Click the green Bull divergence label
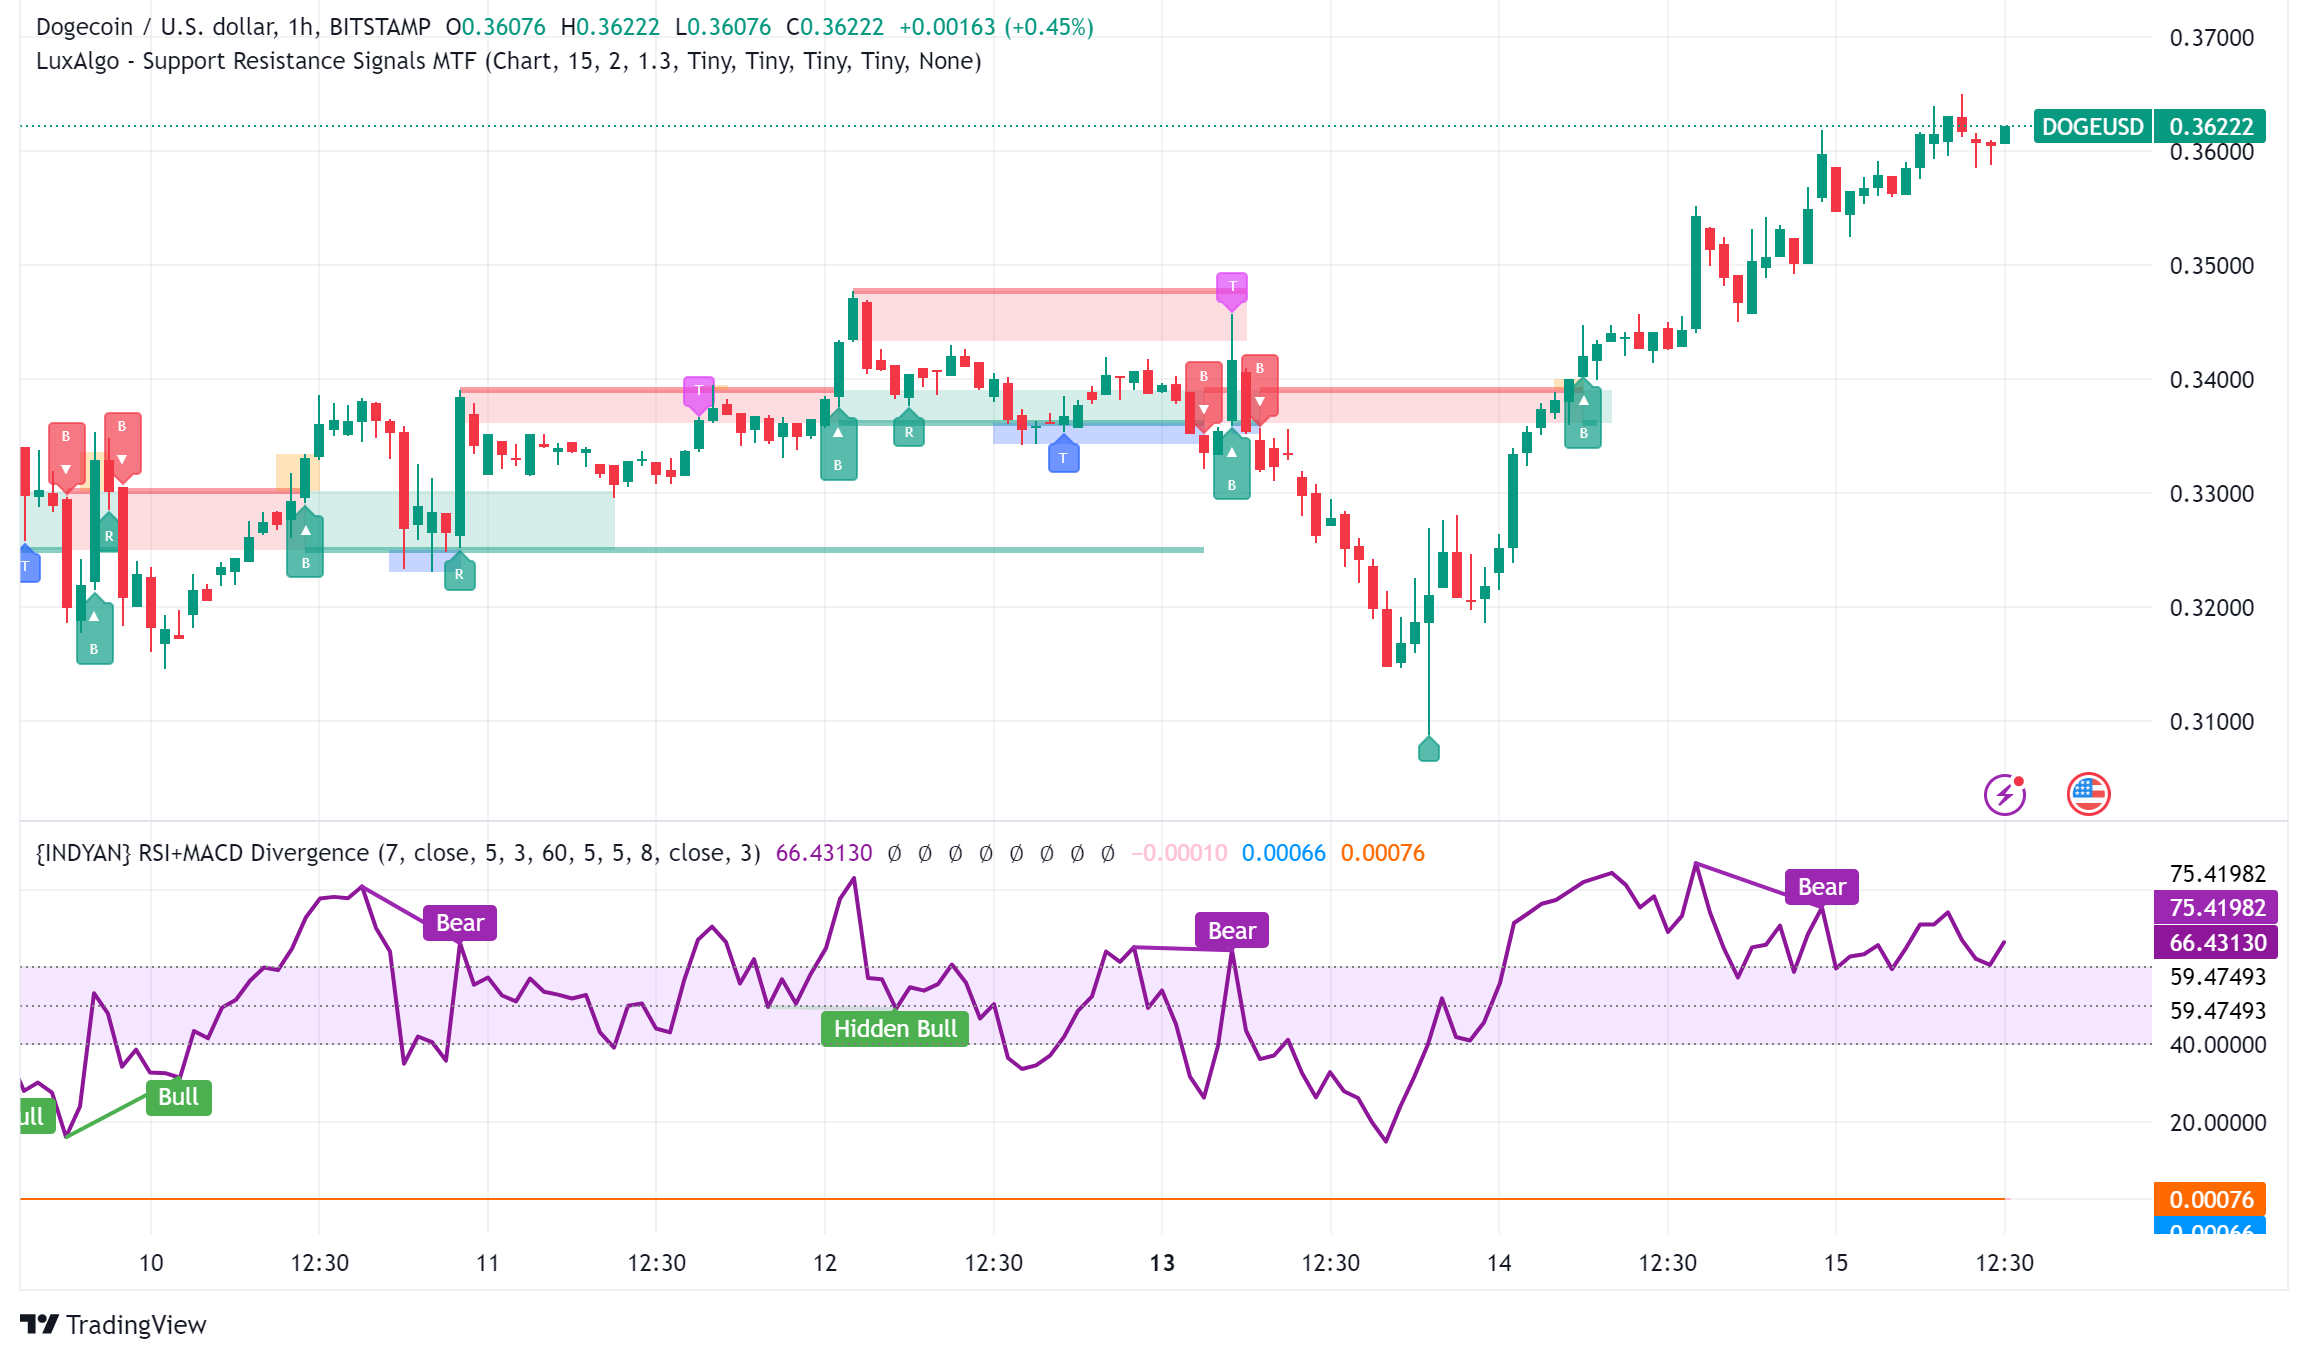The image size is (2308, 1360). 178,1097
